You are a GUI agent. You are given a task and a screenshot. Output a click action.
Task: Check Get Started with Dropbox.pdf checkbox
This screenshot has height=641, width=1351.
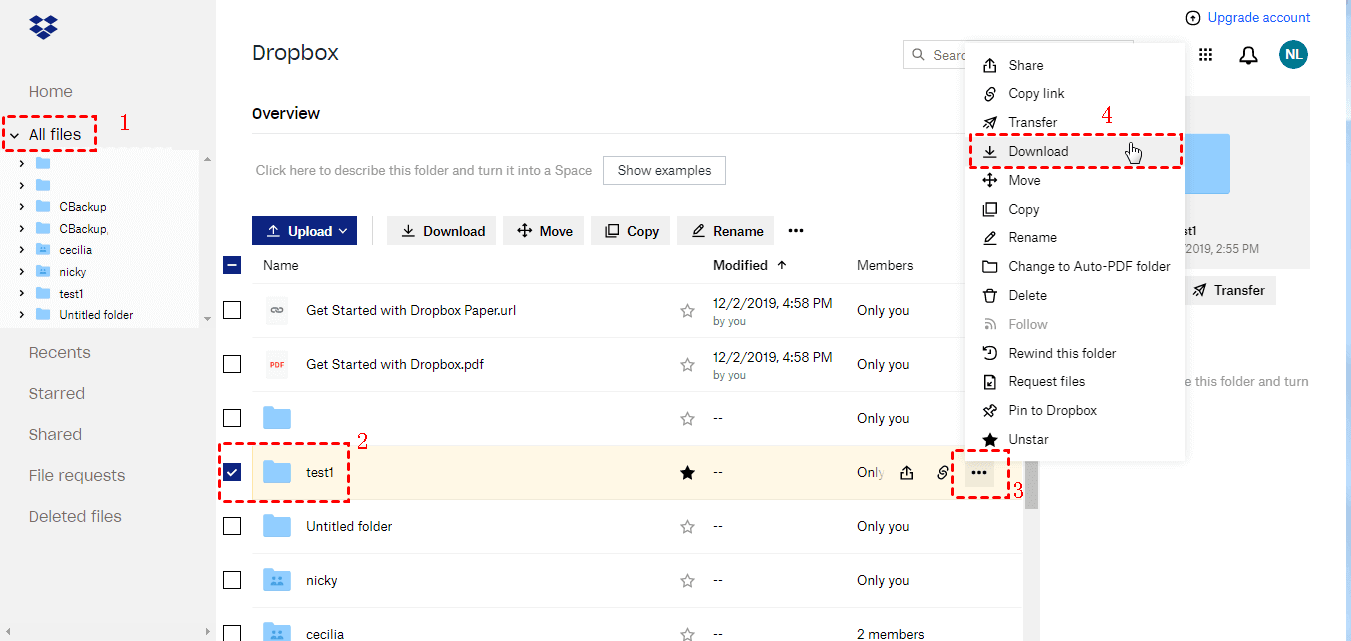[232, 364]
